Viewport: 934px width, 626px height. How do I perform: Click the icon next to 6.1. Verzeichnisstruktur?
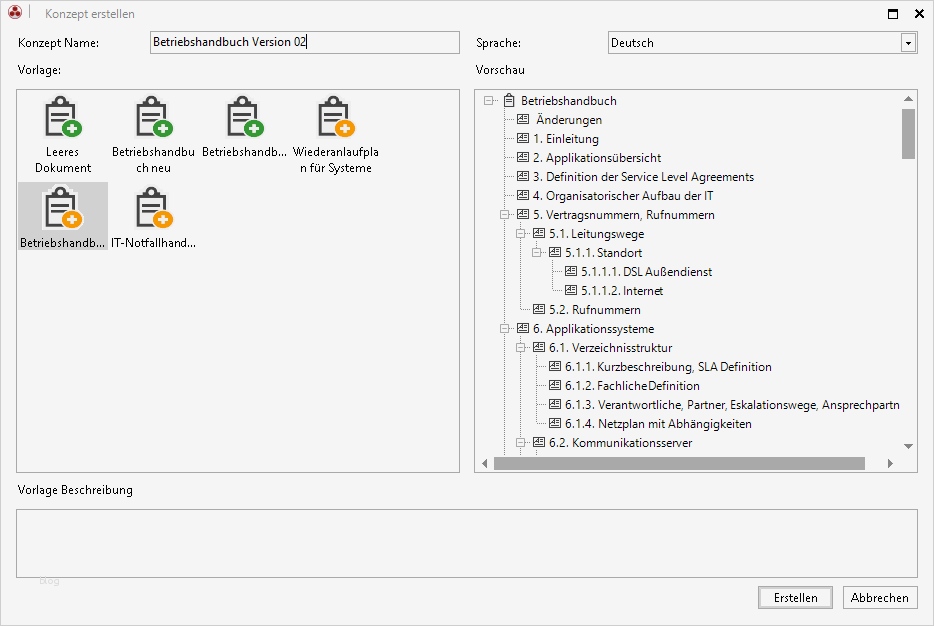539,348
